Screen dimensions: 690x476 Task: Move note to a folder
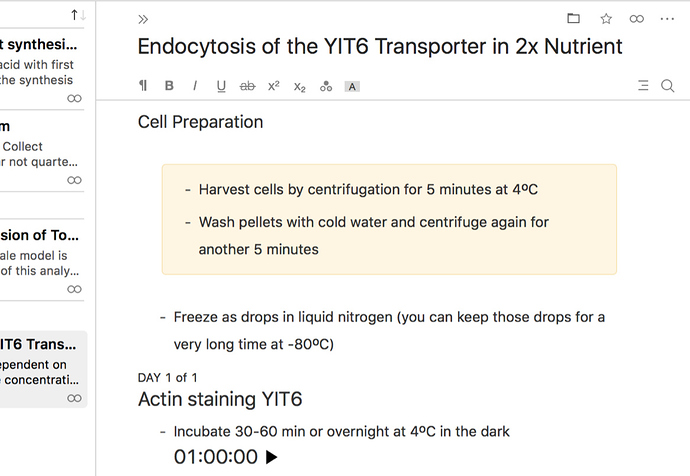[573, 18]
